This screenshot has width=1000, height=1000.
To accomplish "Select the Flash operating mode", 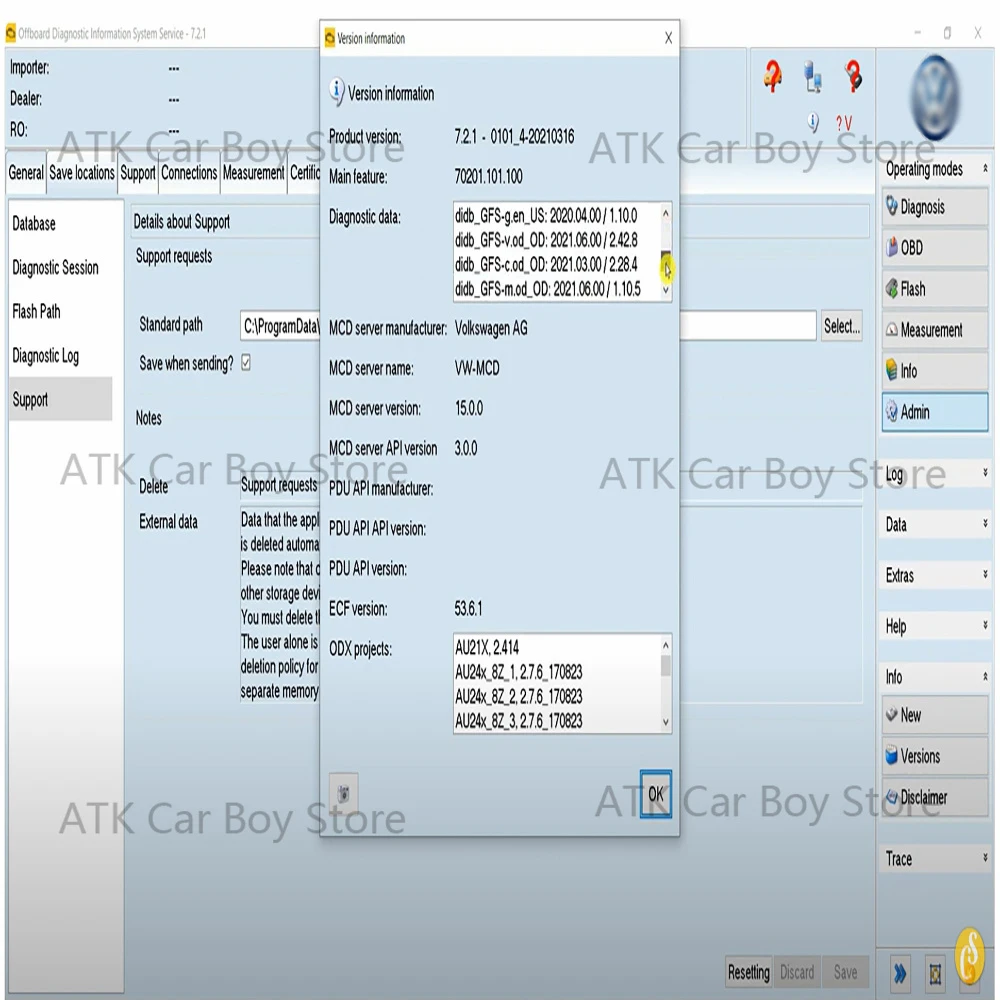I will pyautogui.click(x=931, y=289).
